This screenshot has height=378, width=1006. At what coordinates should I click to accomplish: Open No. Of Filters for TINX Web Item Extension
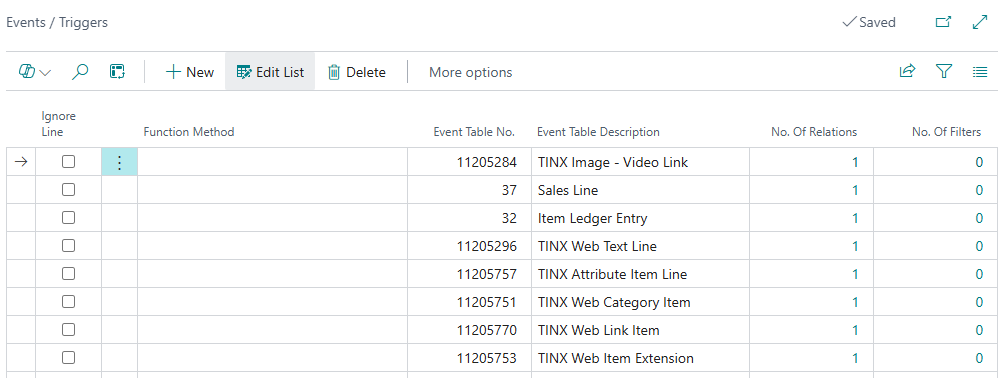coord(979,359)
